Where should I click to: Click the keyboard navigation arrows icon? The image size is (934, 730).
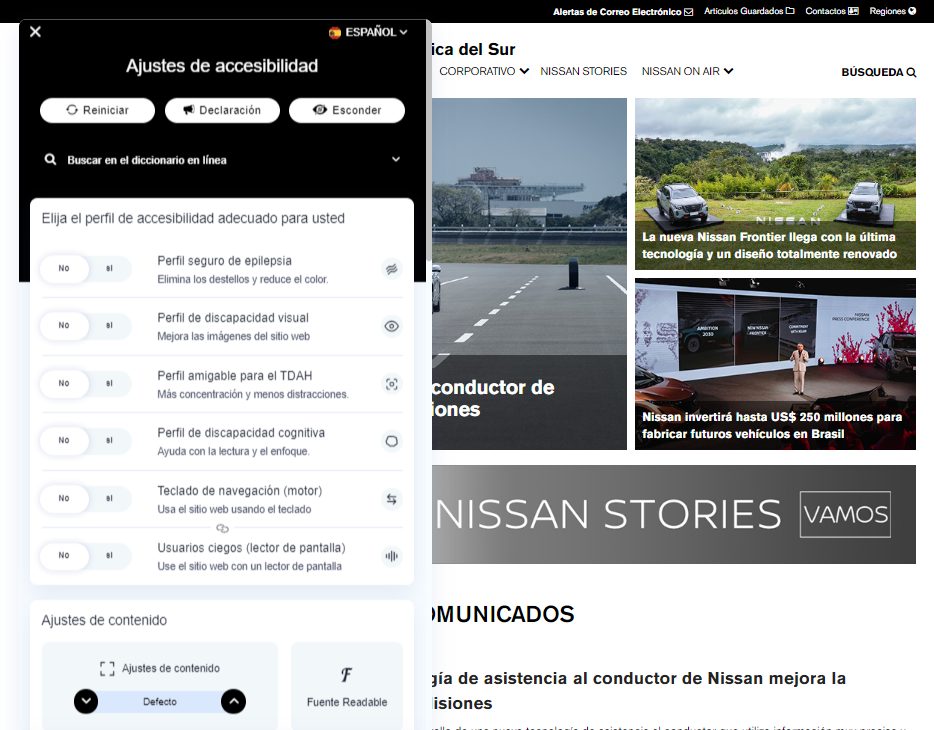point(391,499)
